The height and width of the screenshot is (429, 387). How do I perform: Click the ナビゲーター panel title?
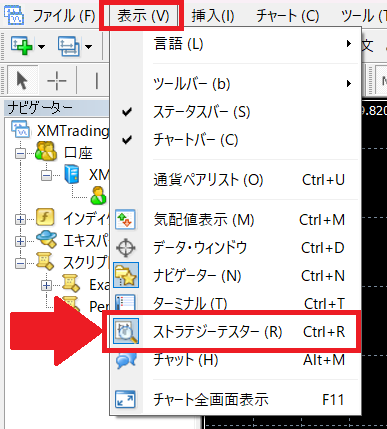40,108
